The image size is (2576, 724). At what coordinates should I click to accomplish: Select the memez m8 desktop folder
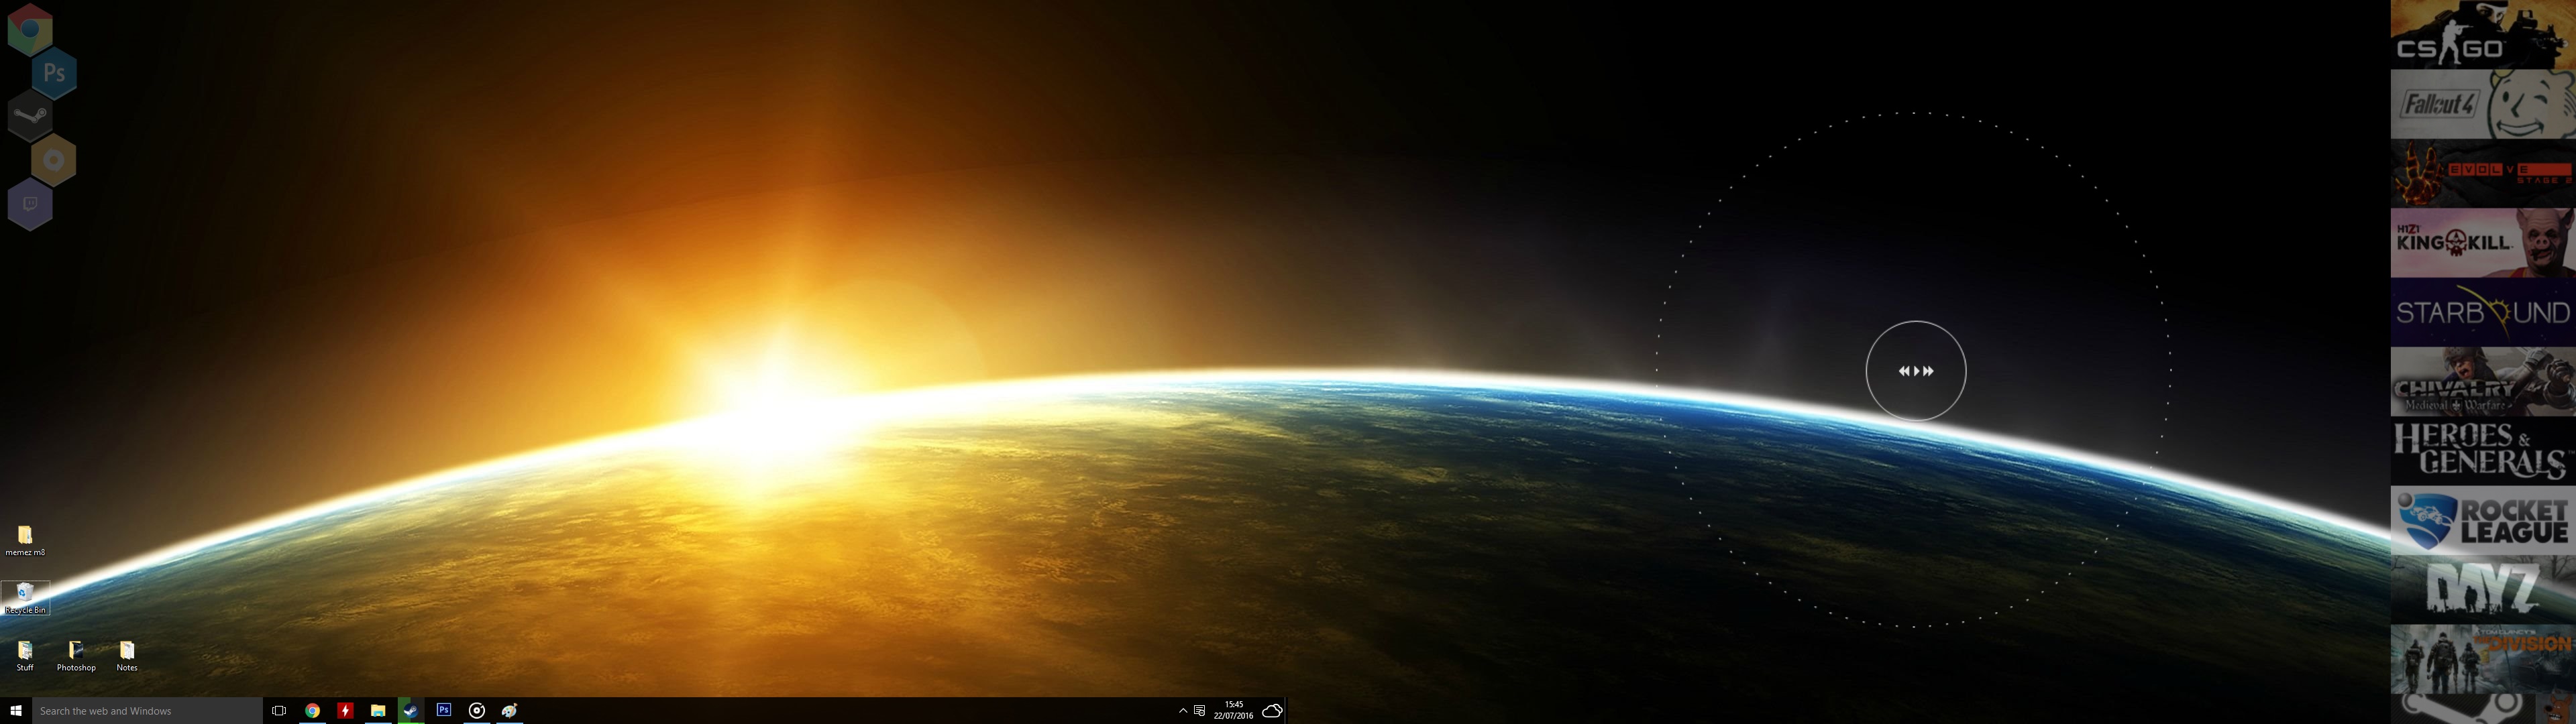point(25,541)
